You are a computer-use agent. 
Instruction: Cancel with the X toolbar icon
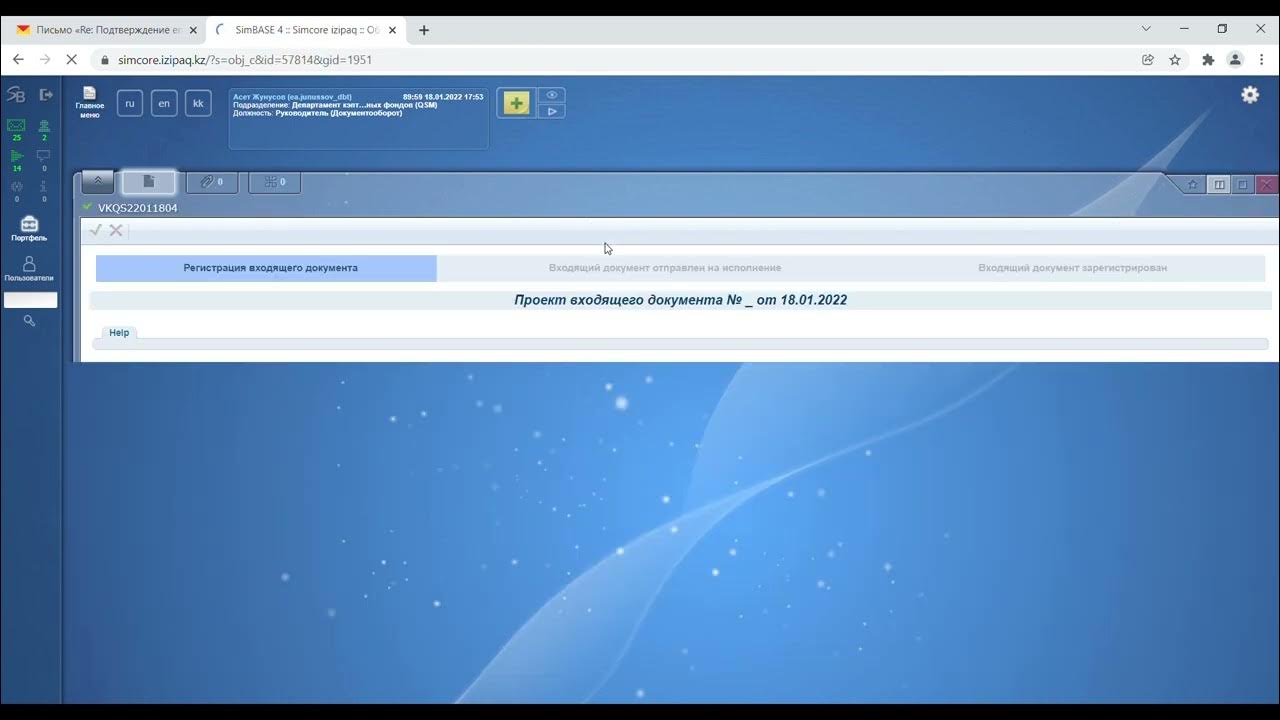pos(116,230)
